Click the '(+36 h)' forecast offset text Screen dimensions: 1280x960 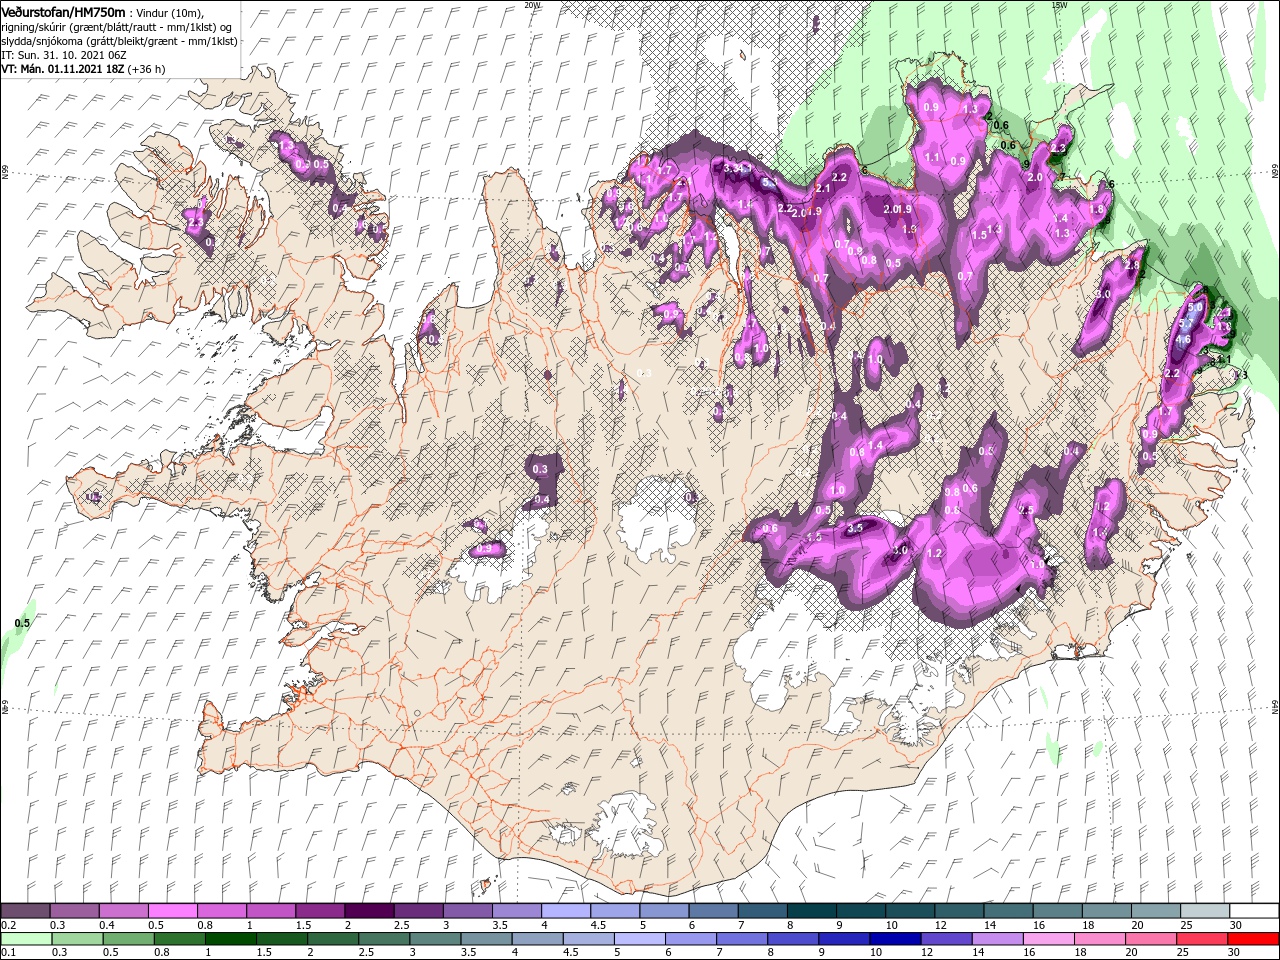coord(146,69)
